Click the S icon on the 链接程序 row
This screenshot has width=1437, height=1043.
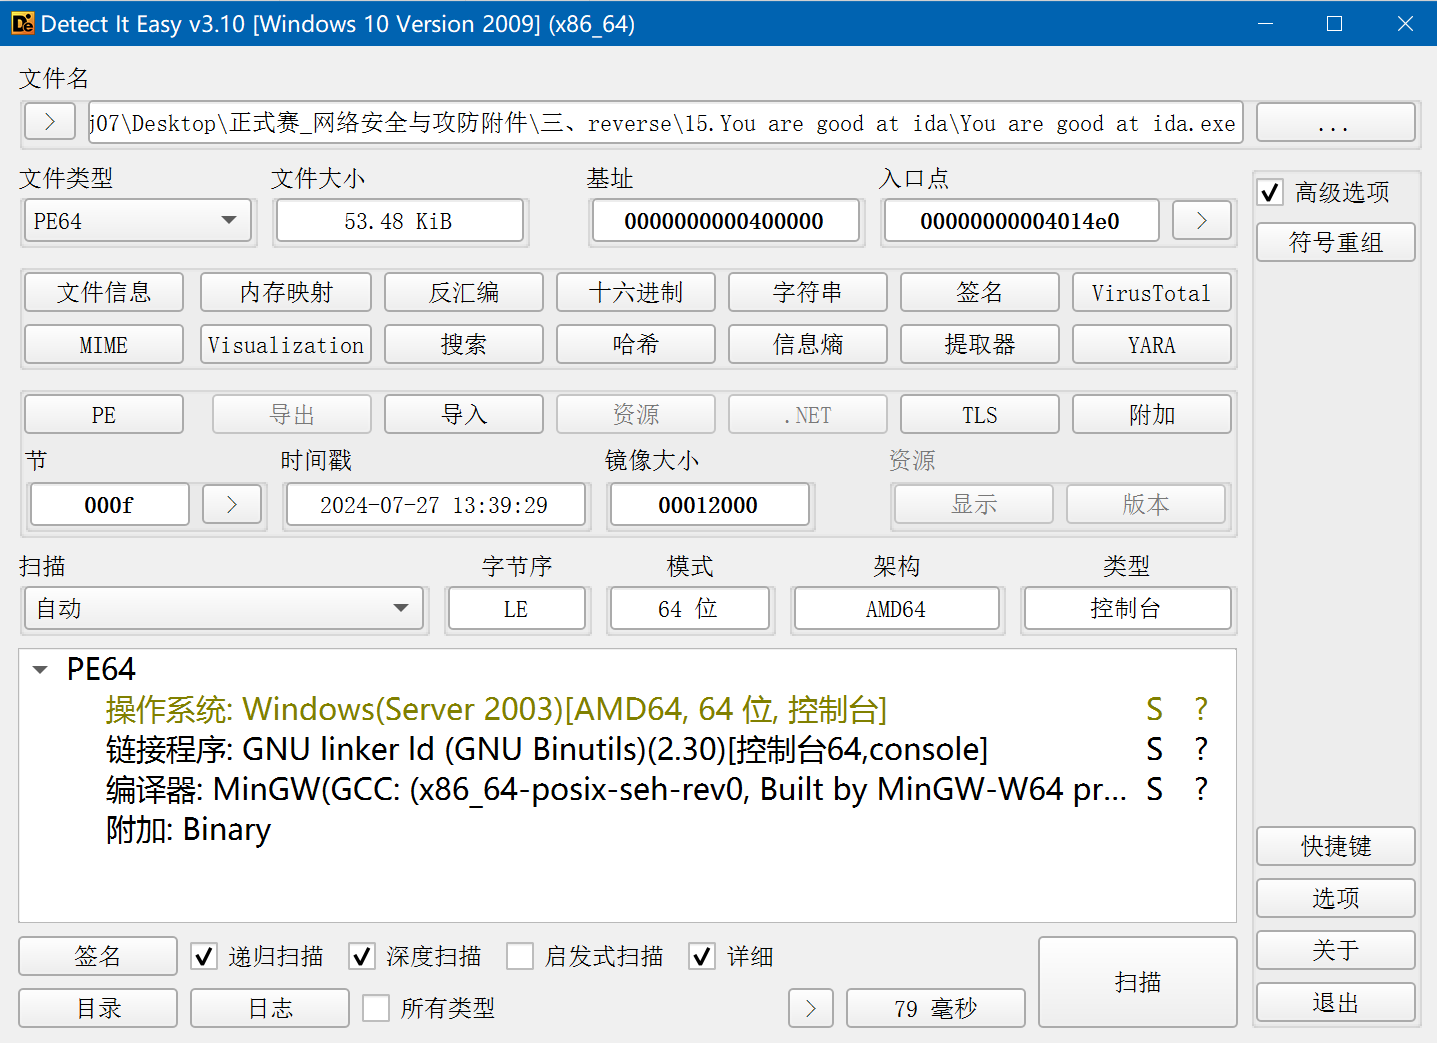click(x=1154, y=749)
